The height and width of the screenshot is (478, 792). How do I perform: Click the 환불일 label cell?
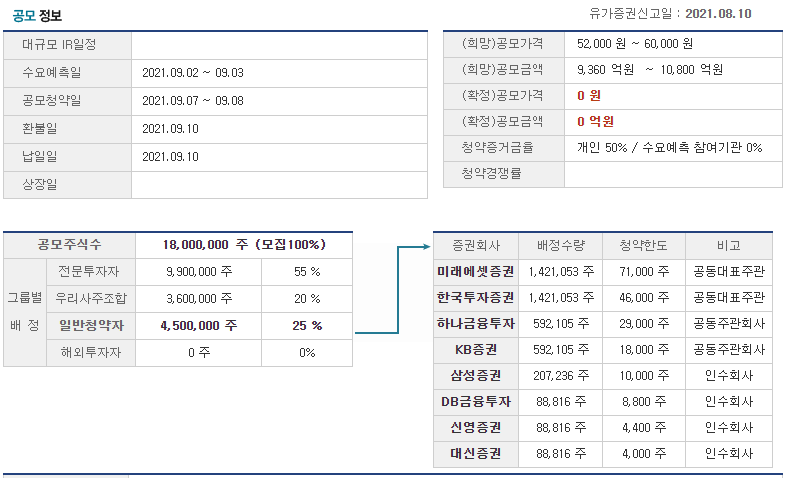67,129
